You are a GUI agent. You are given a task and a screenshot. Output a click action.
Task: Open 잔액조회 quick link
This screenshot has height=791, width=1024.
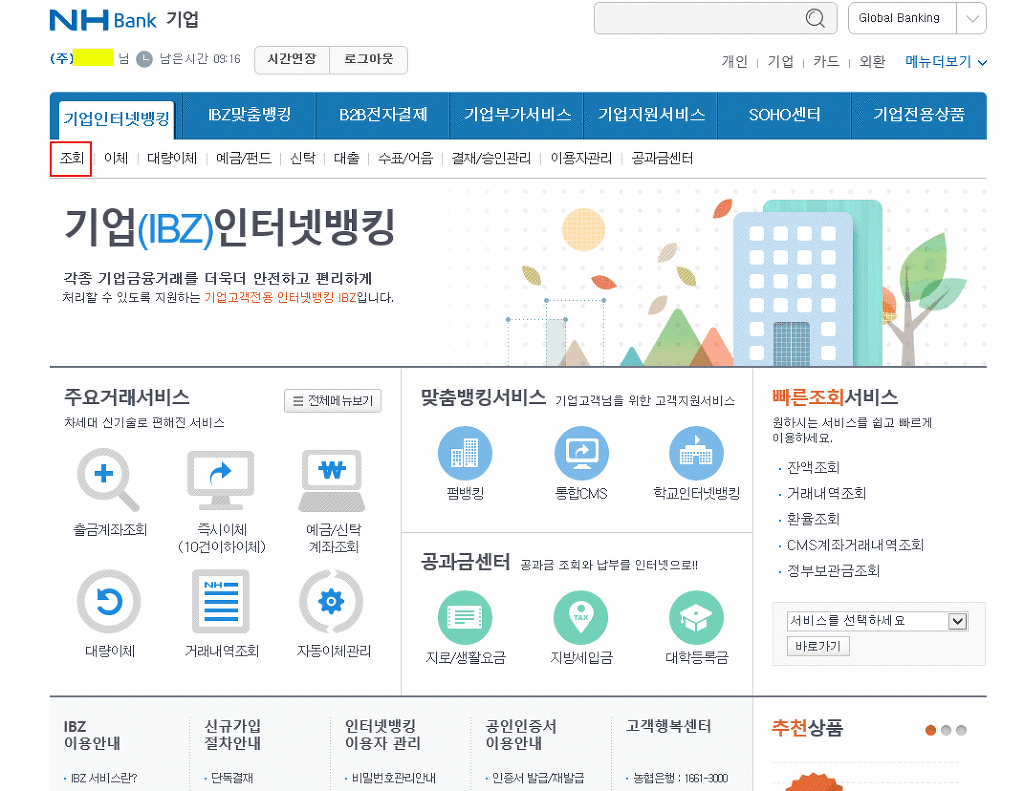coord(813,468)
